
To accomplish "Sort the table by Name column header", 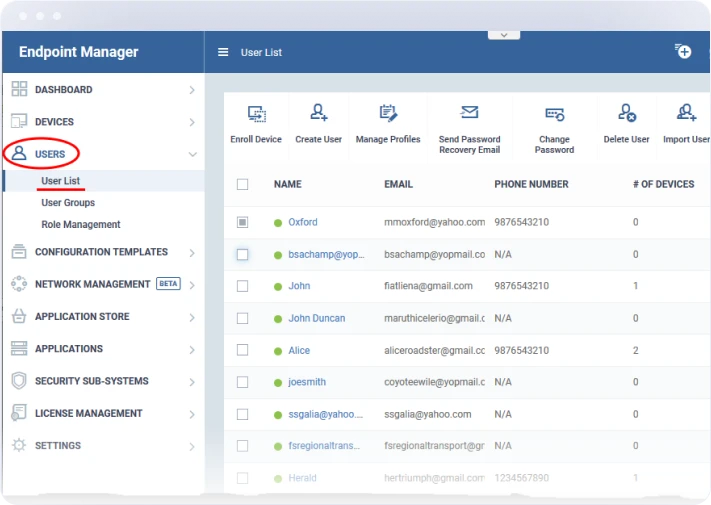I will [288, 184].
